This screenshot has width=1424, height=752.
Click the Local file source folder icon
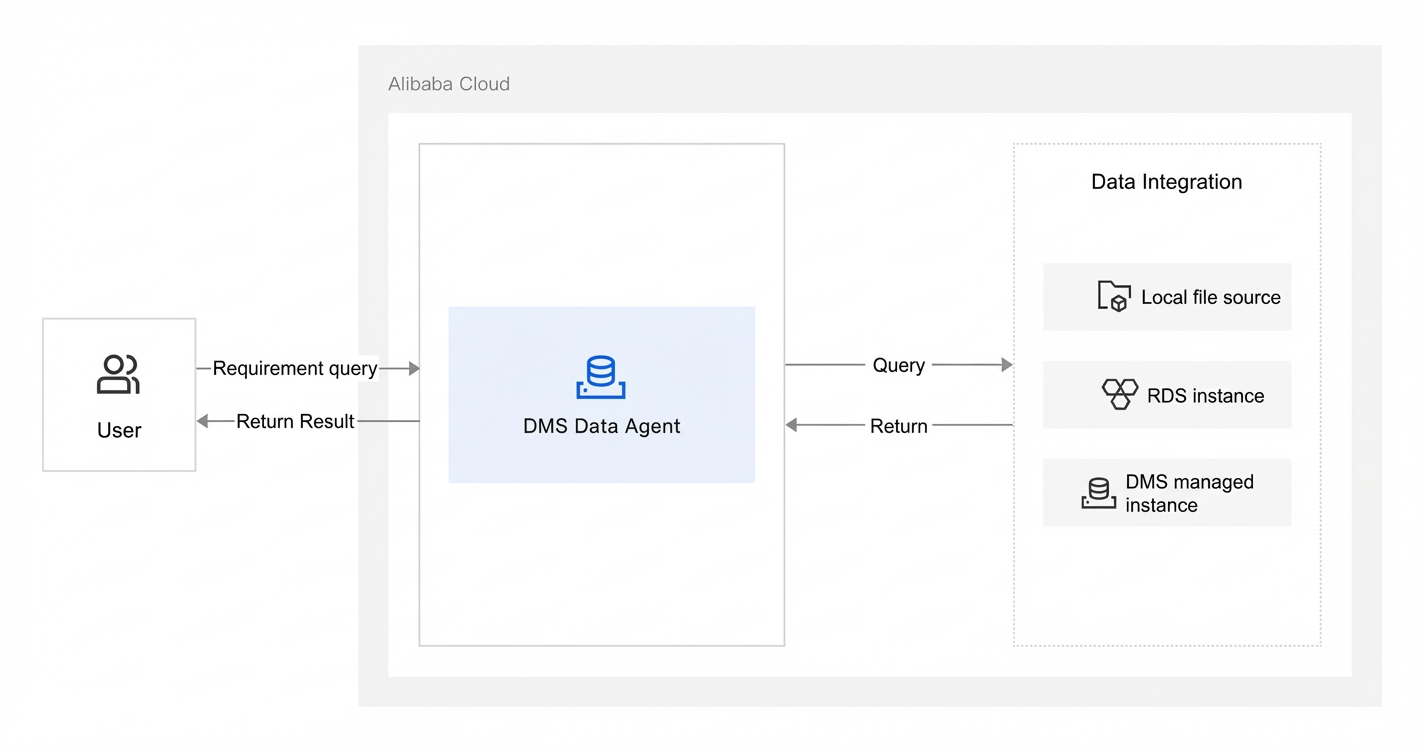[1114, 296]
